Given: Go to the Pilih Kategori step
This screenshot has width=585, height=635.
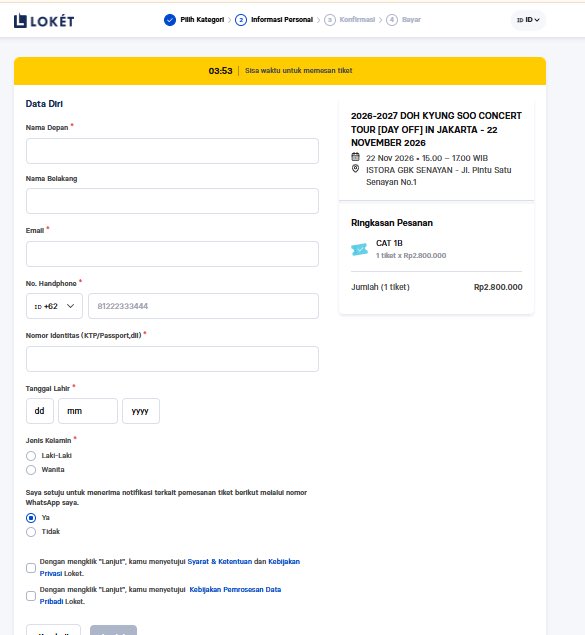Looking at the screenshot, I should 202,19.
